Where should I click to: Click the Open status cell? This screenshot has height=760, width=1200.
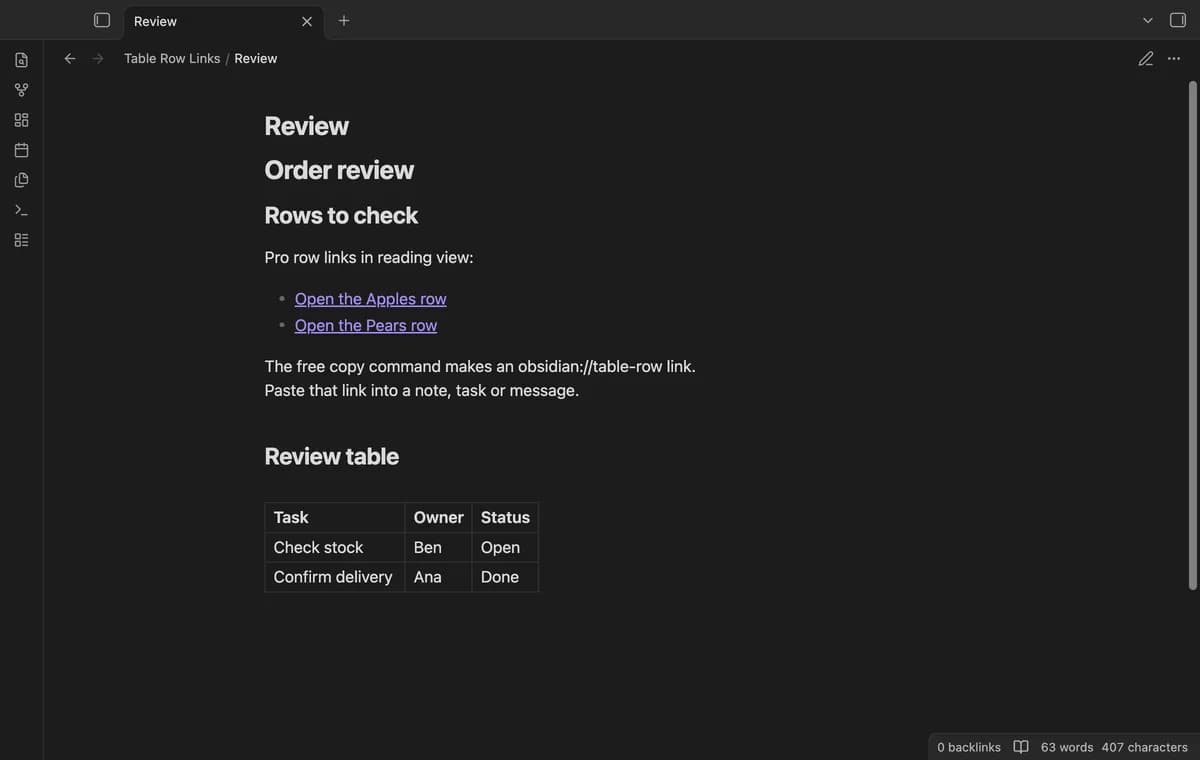click(x=505, y=547)
